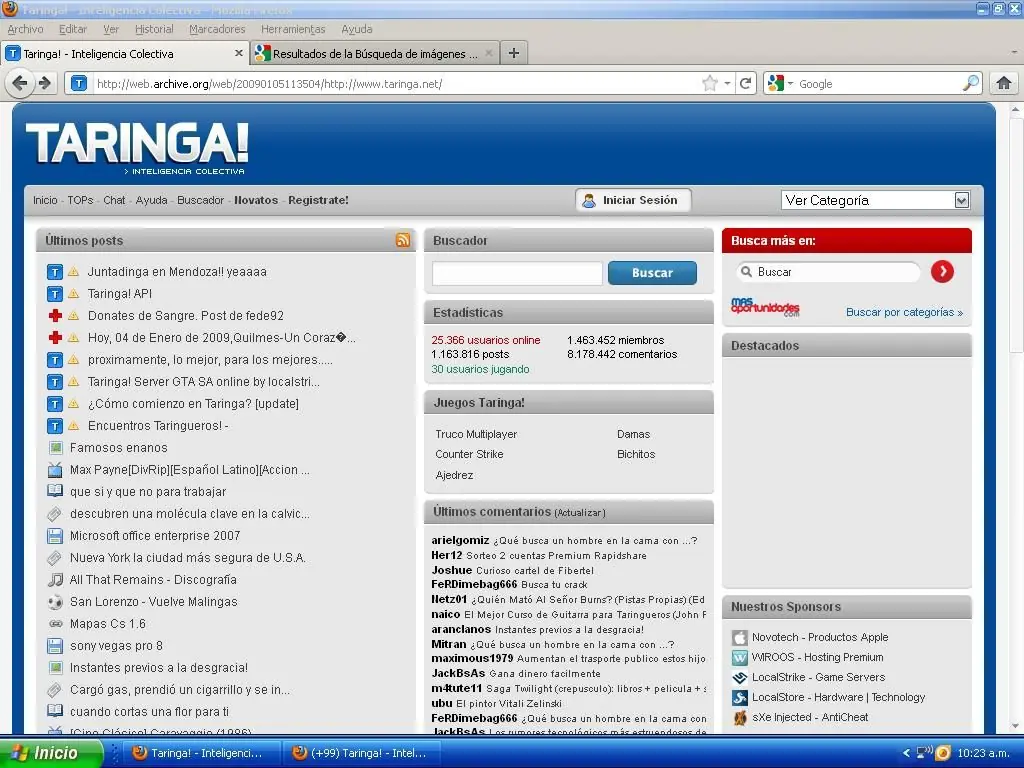
Task: Open Novotech - Productos Apple sponsor link
Action: click(820, 637)
